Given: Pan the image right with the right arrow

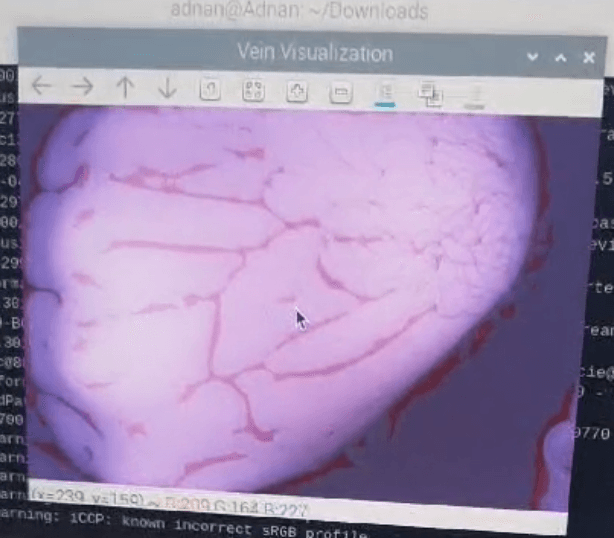Looking at the screenshot, I should point(83,86).
